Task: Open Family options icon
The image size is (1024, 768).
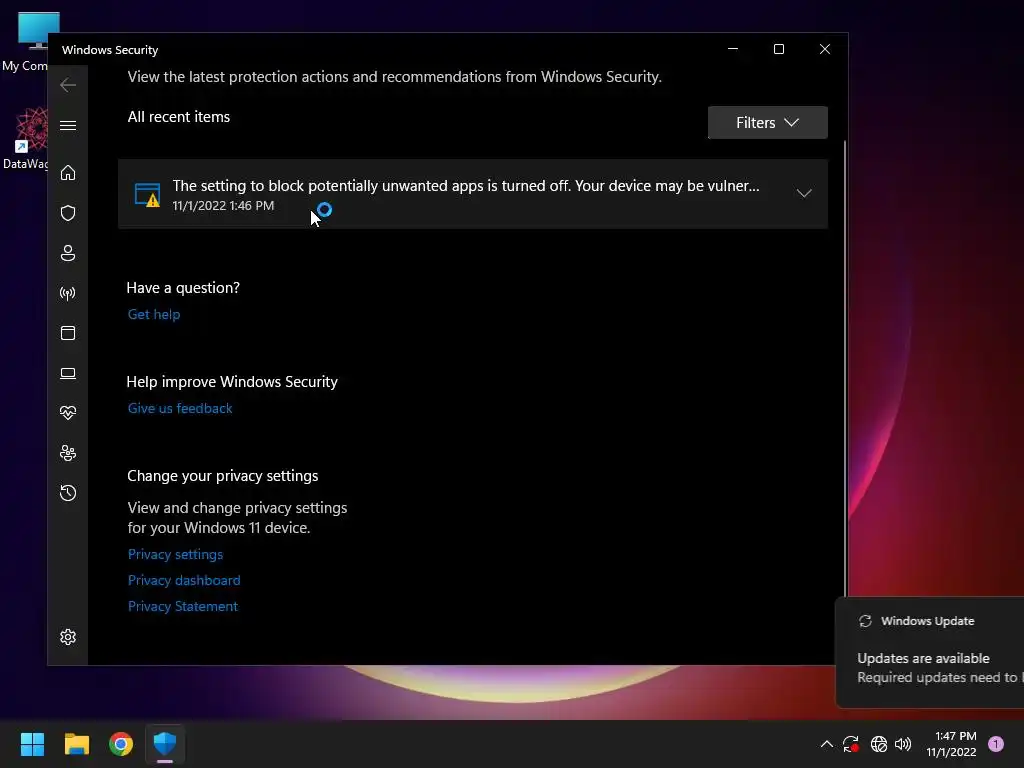Action: click(68, 453)
